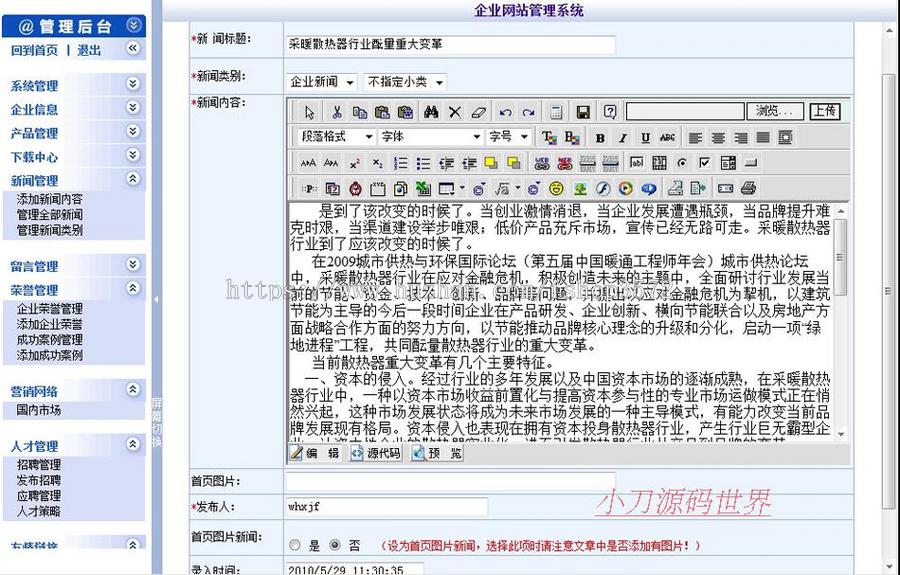Screen dimensions: 900x575
Task: Click the copy icon in editor toolbar
Action: 360,112
